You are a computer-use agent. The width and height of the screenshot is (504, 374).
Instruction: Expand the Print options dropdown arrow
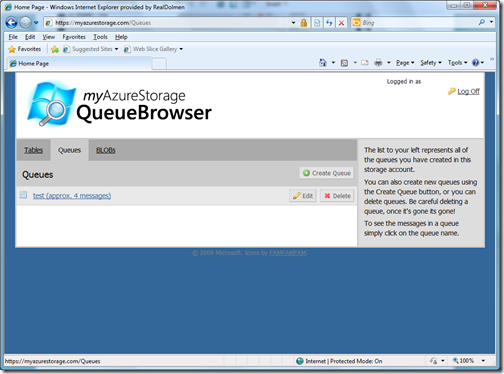coord(389,63)
